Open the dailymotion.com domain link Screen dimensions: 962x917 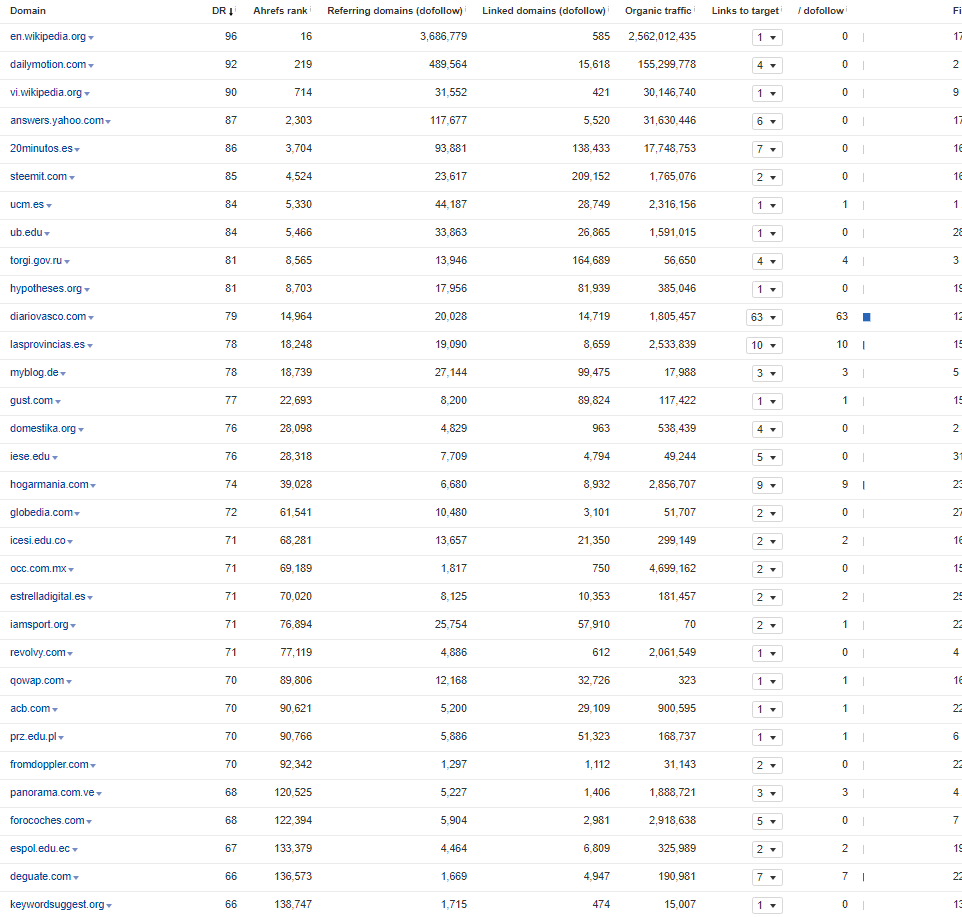(48, 64)
